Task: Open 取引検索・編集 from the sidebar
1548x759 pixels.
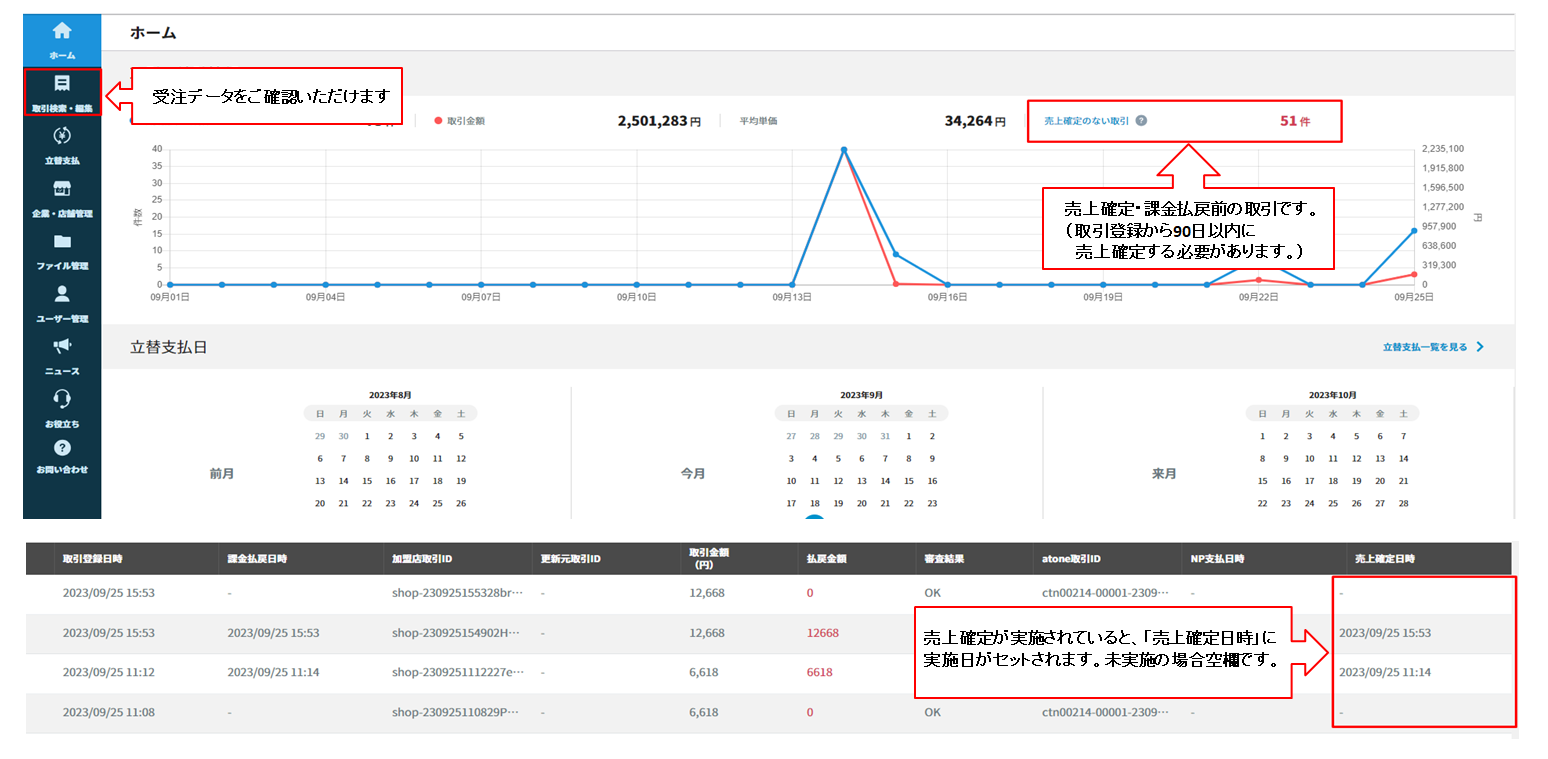Action: coord(62,84)
